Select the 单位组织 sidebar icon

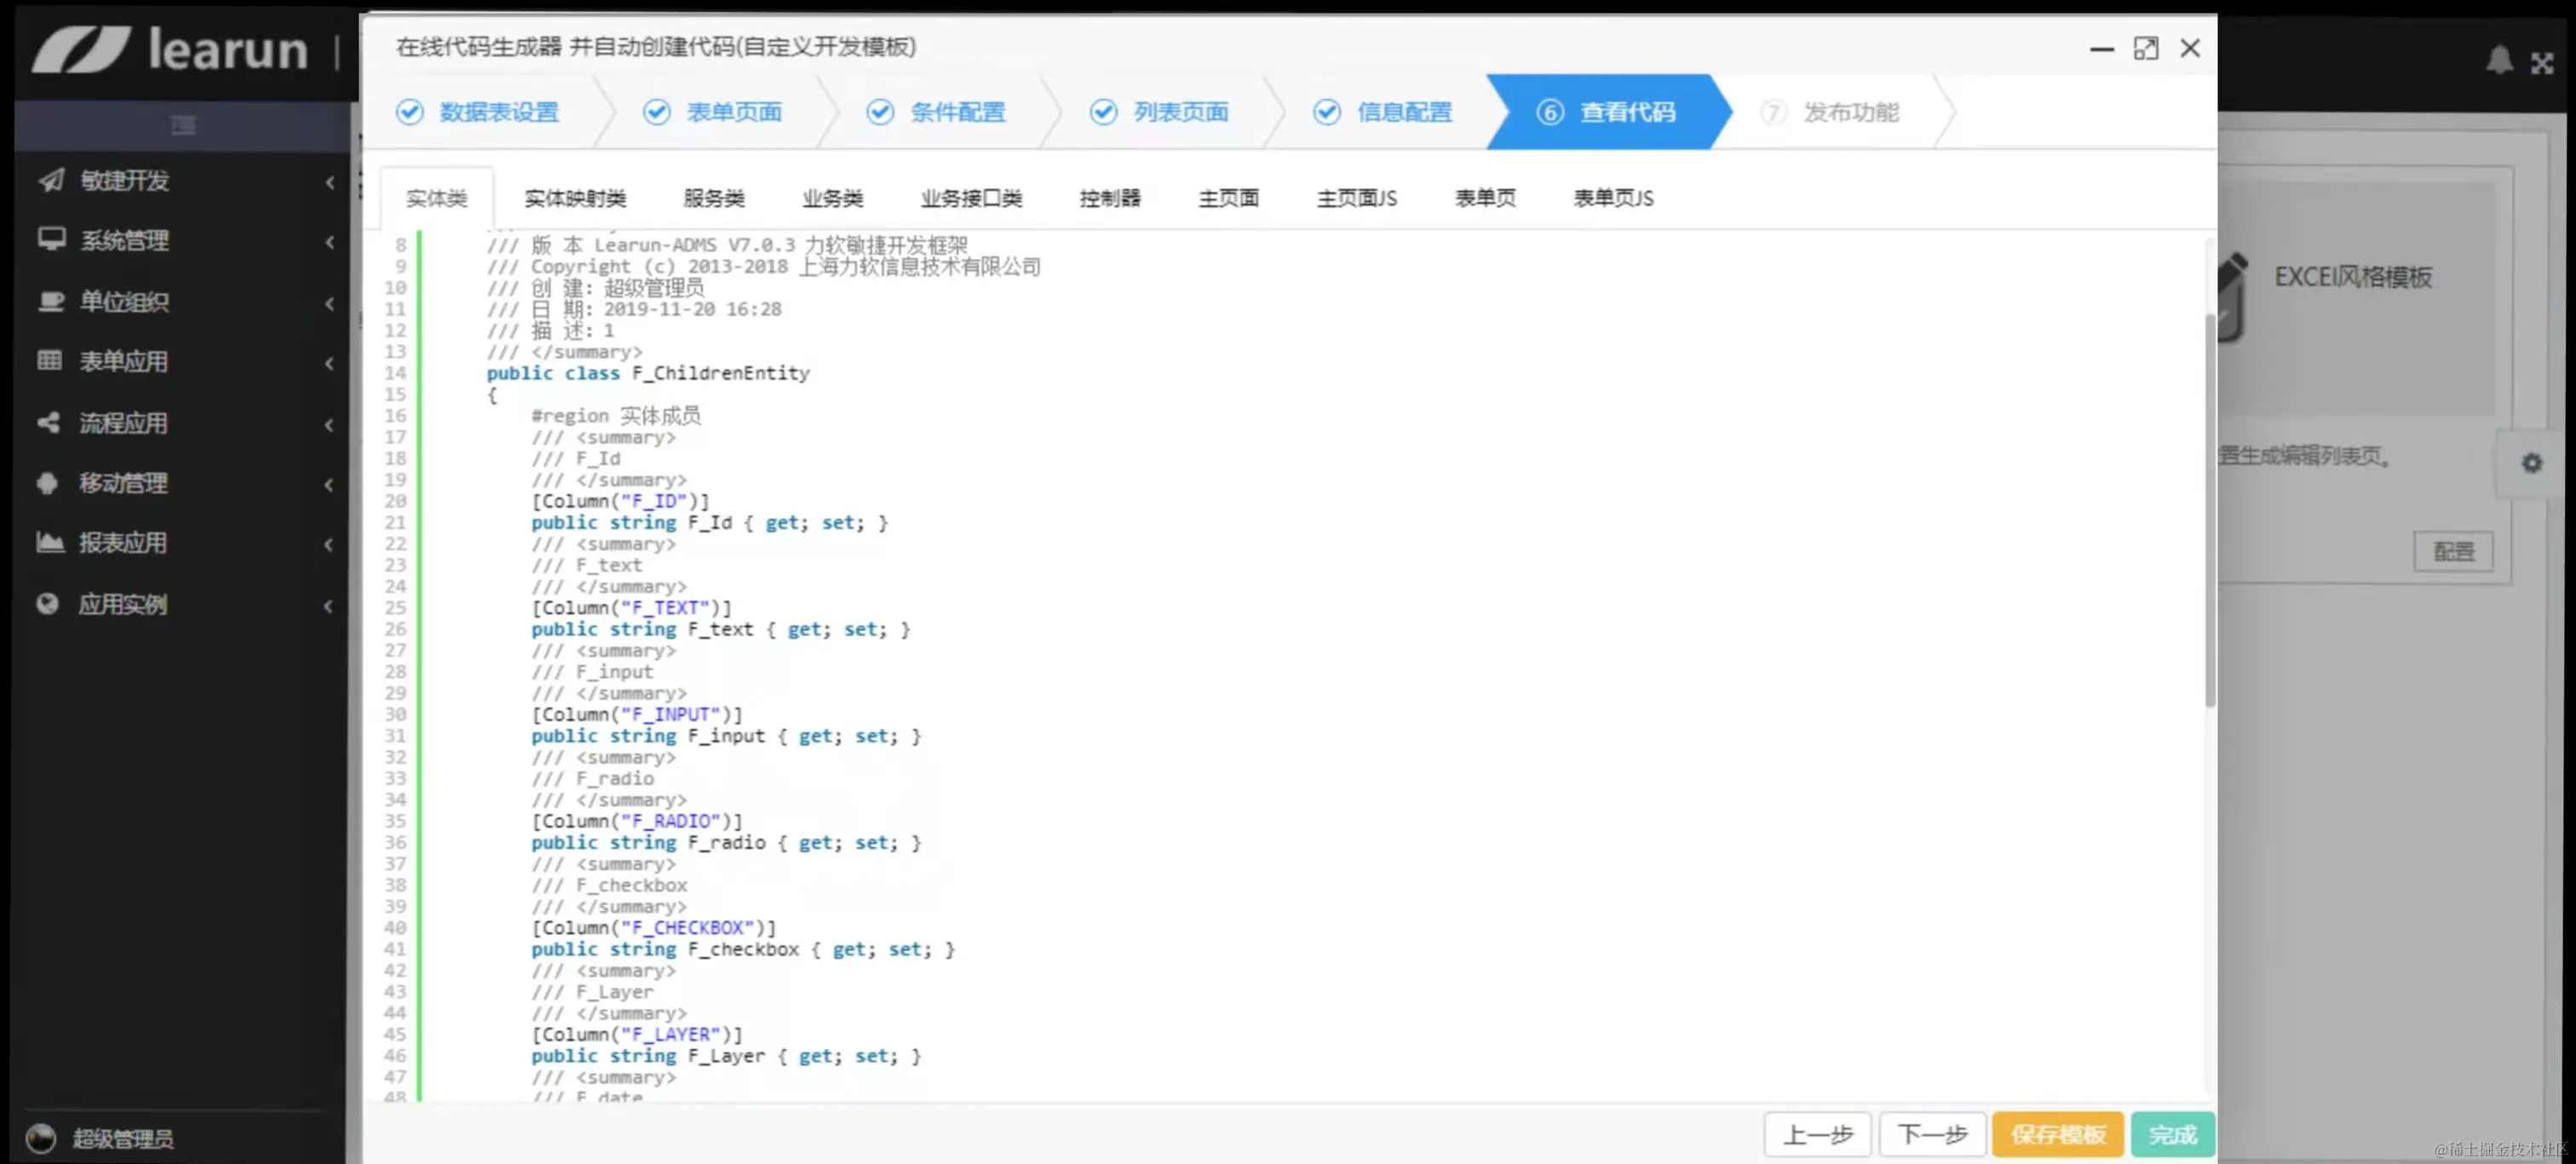51,301
